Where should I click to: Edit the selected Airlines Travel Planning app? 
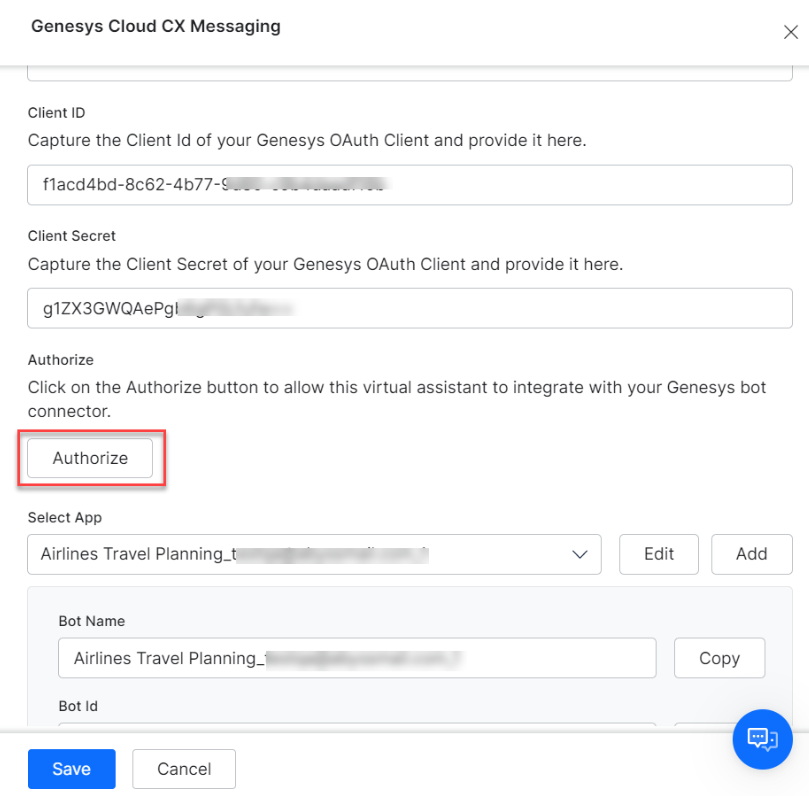point(658,554)
